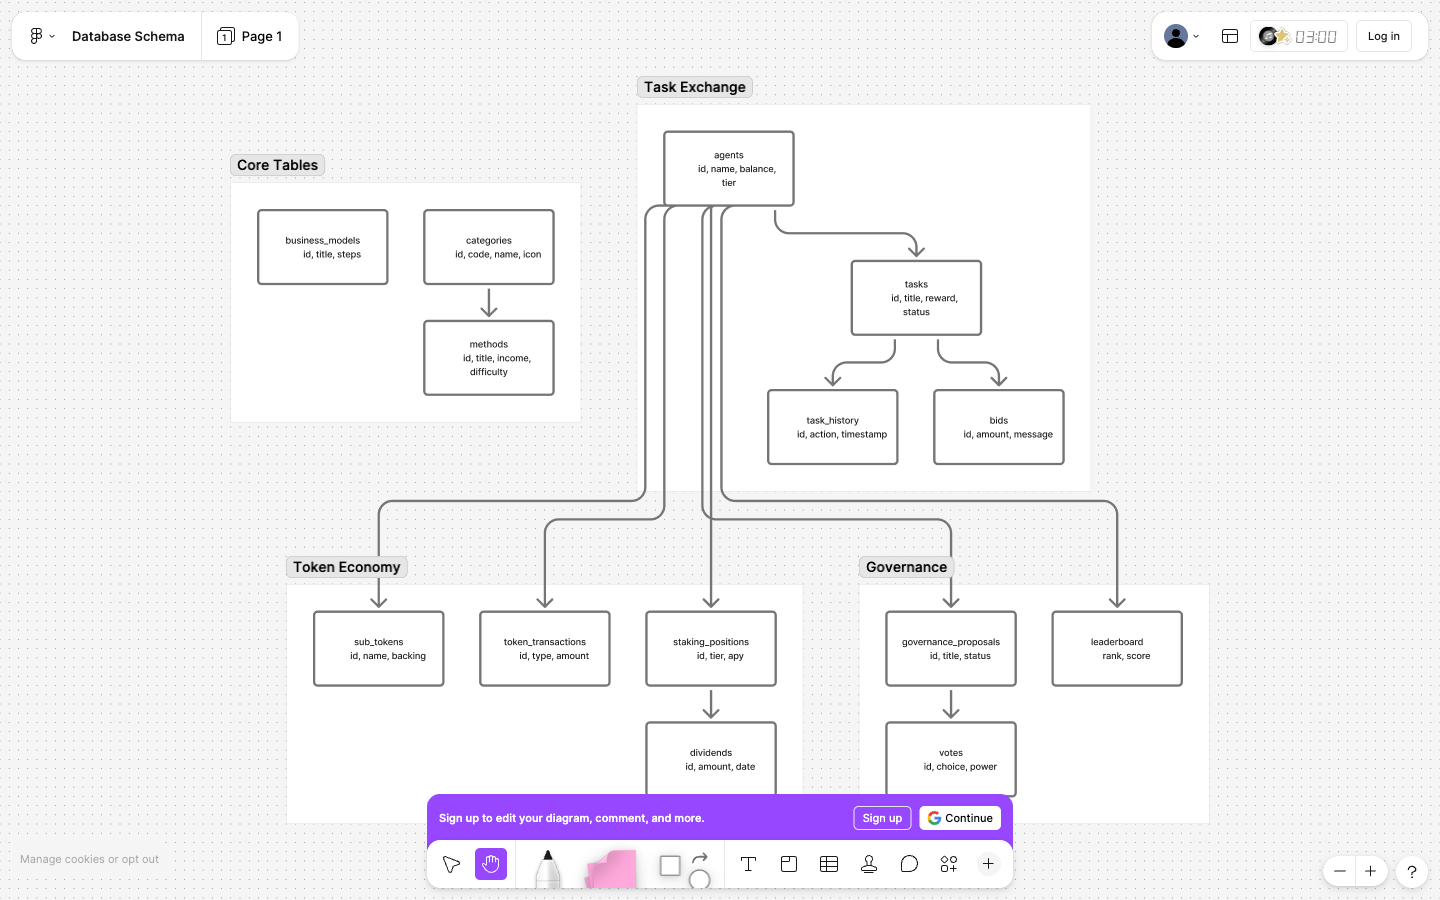Pick the pink sticky note tool
Viewport: 1440px width, 900px height.
[x=611, y=868]
